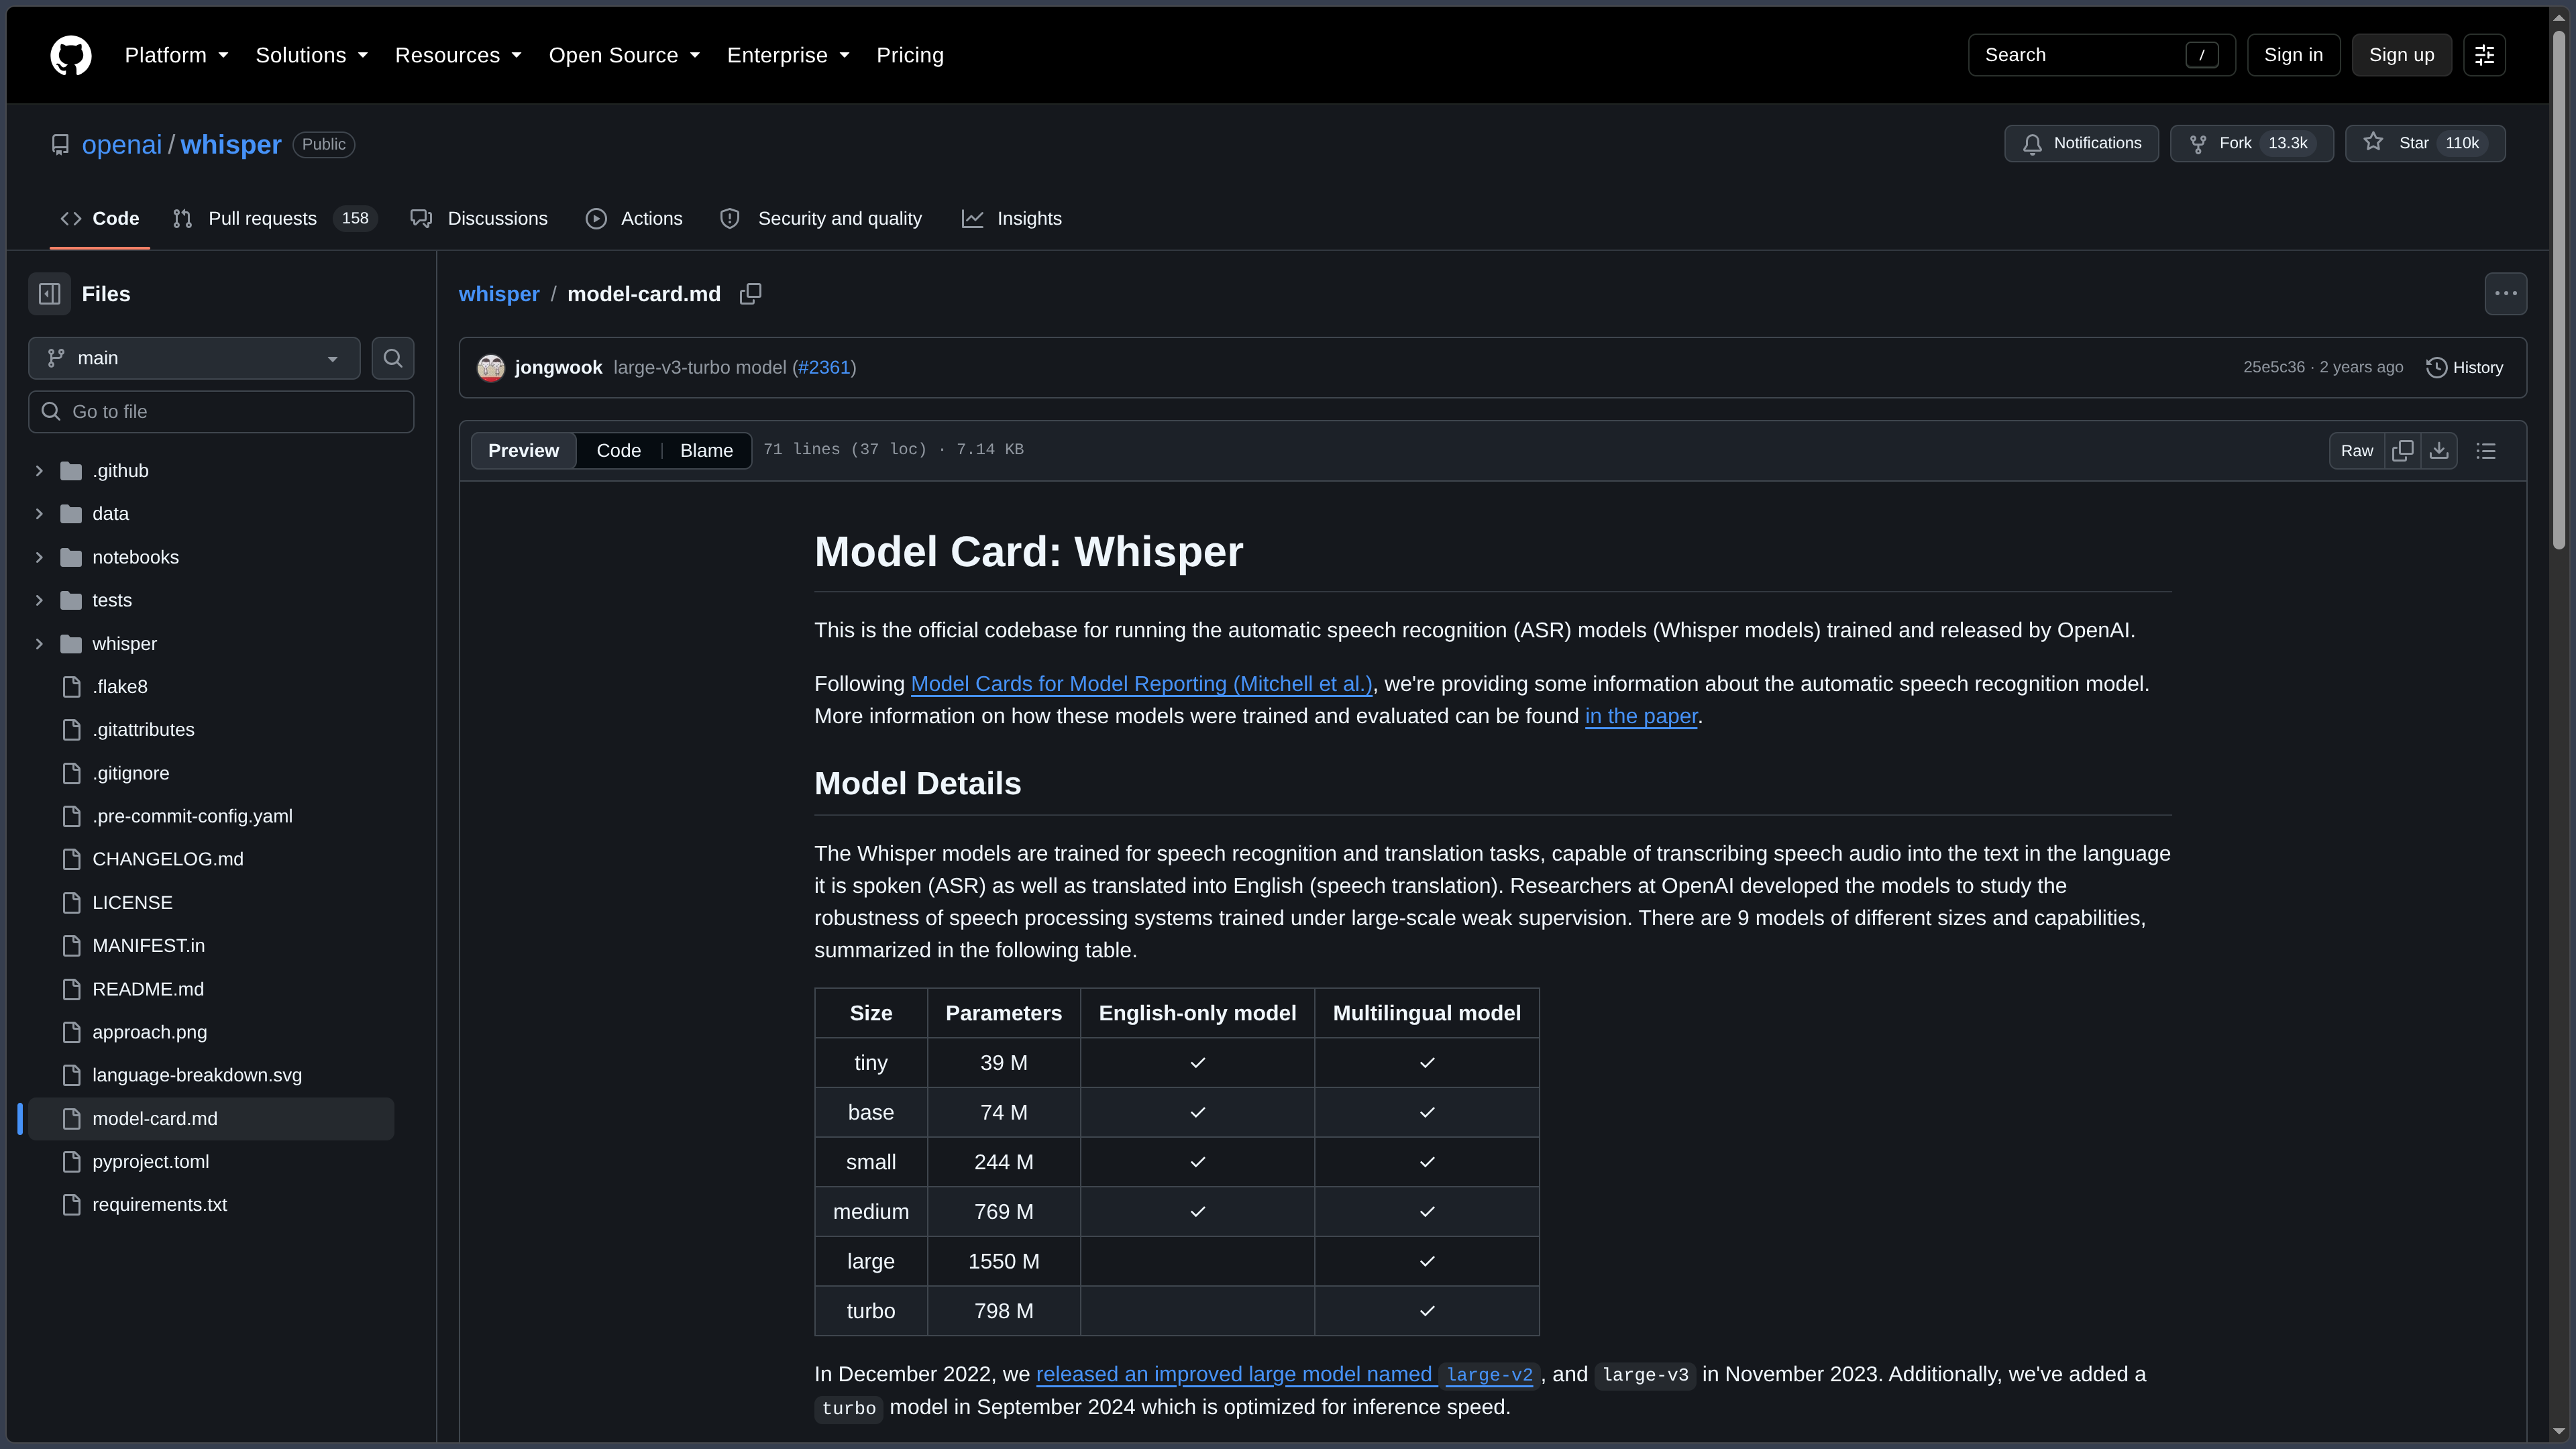Screen dimensions: 2576x1449
Task: Open the file actions three-dots menu
Action: (2505, 294)
